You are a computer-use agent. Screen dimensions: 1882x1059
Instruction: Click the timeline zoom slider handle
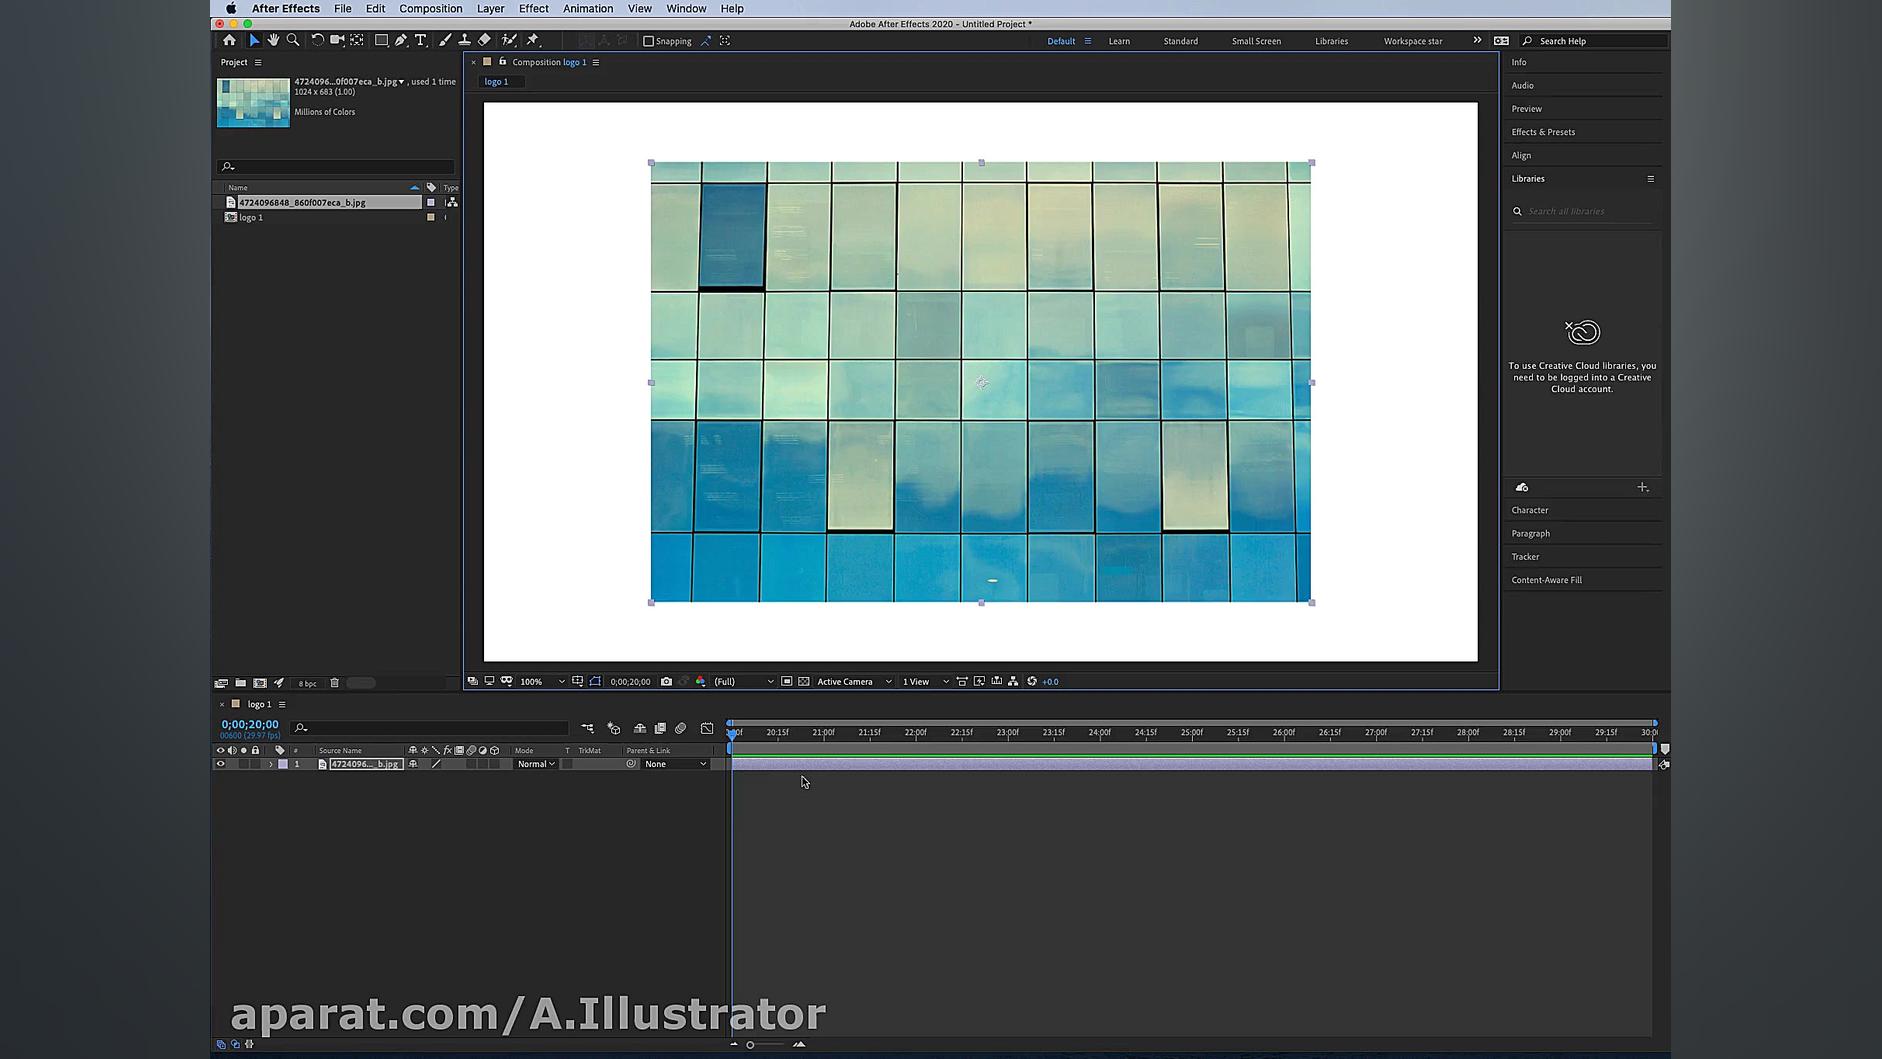click(750, 1045)
